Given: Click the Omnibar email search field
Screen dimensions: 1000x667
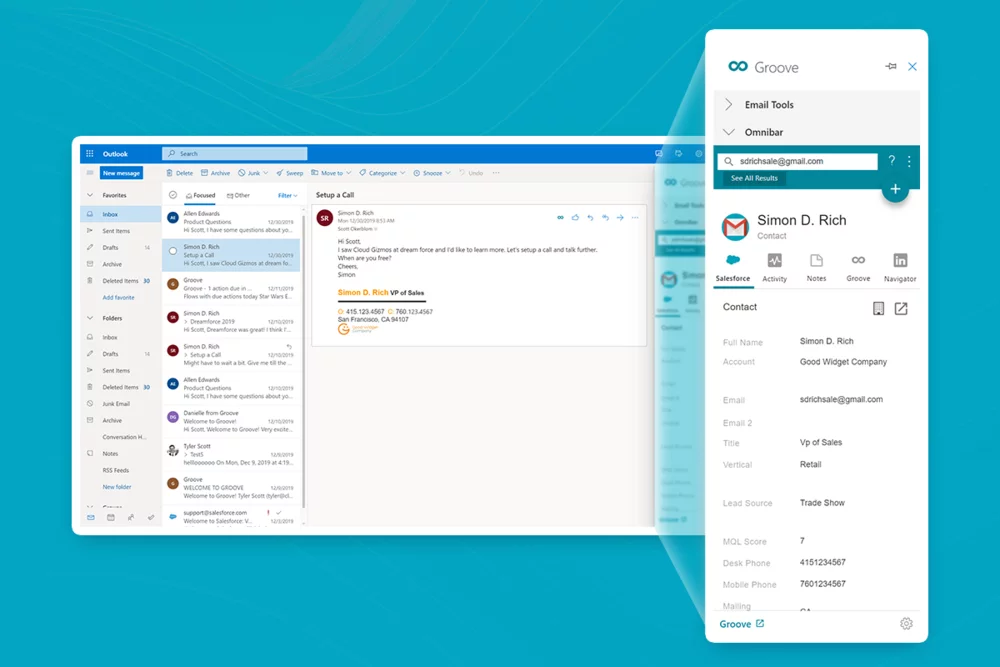Looking at the screenshot, I should tap(798, 161).
